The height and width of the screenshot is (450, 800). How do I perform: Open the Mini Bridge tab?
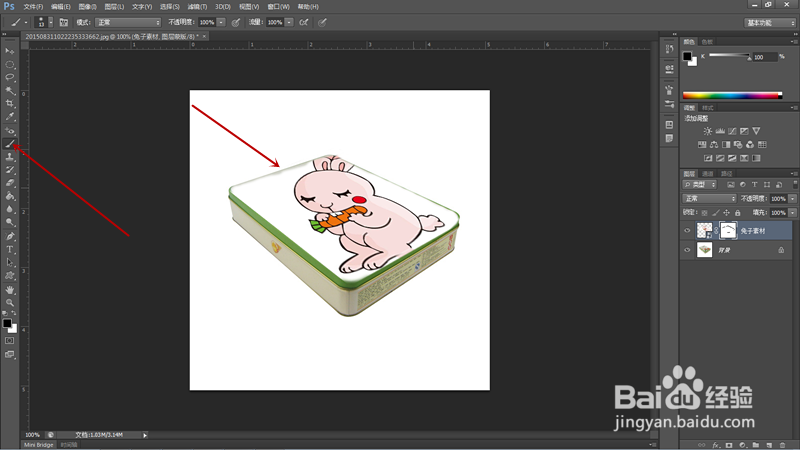click(x=39, y=445)
